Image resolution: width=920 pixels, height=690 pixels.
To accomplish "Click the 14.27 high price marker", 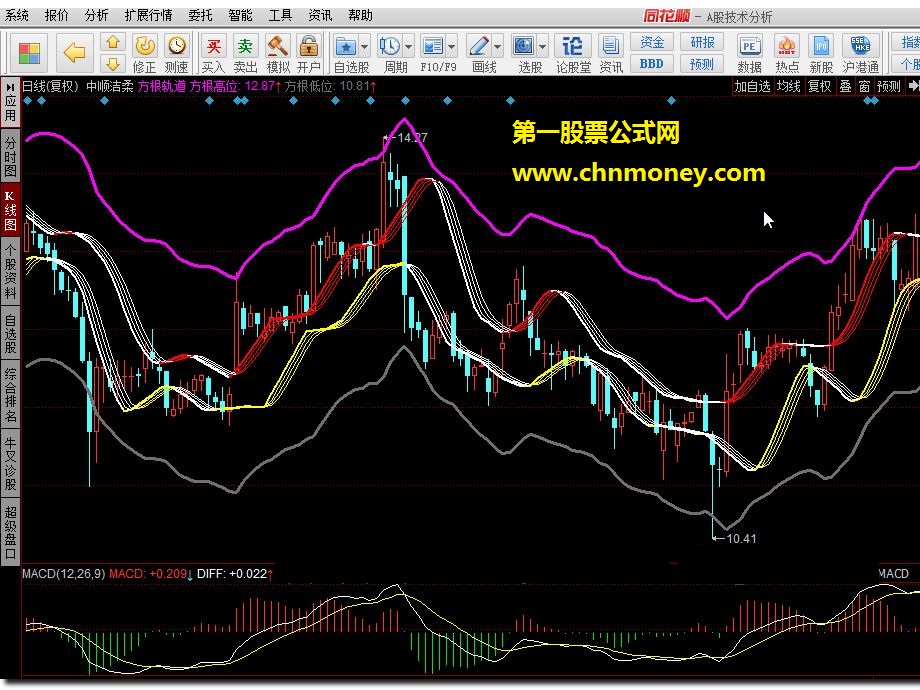I will point(406,137).
